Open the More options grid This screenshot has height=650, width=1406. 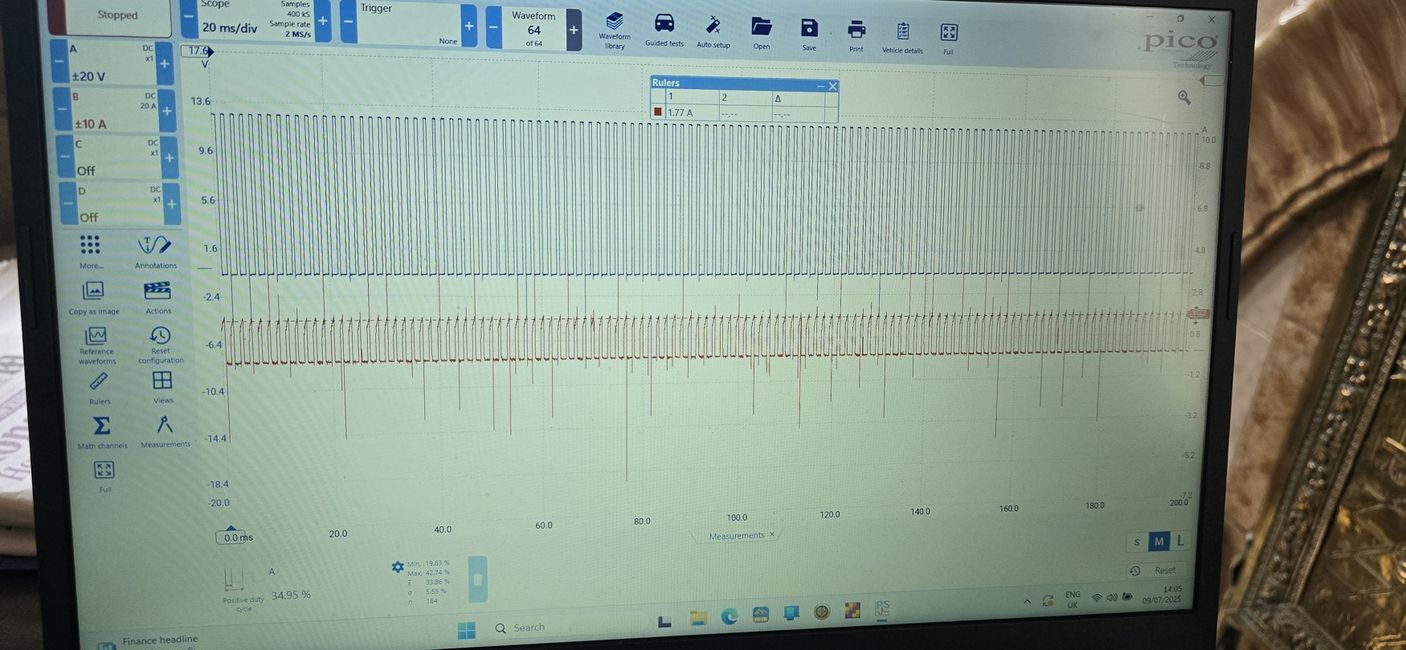click(x=90, y=251)
